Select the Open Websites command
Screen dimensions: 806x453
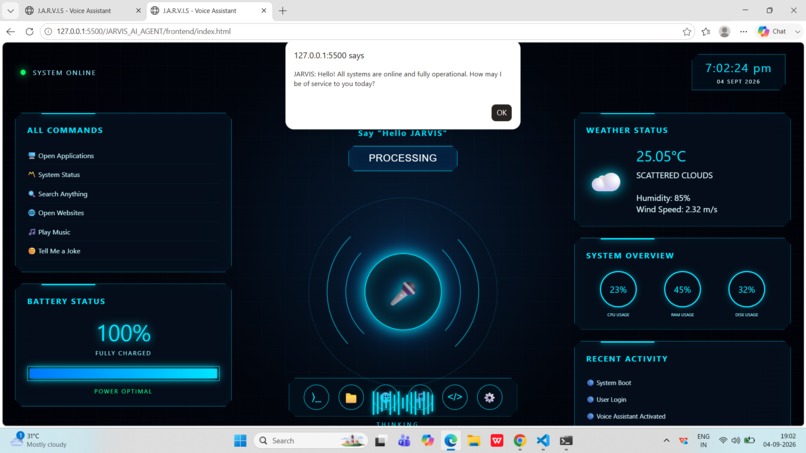point(56,213)
